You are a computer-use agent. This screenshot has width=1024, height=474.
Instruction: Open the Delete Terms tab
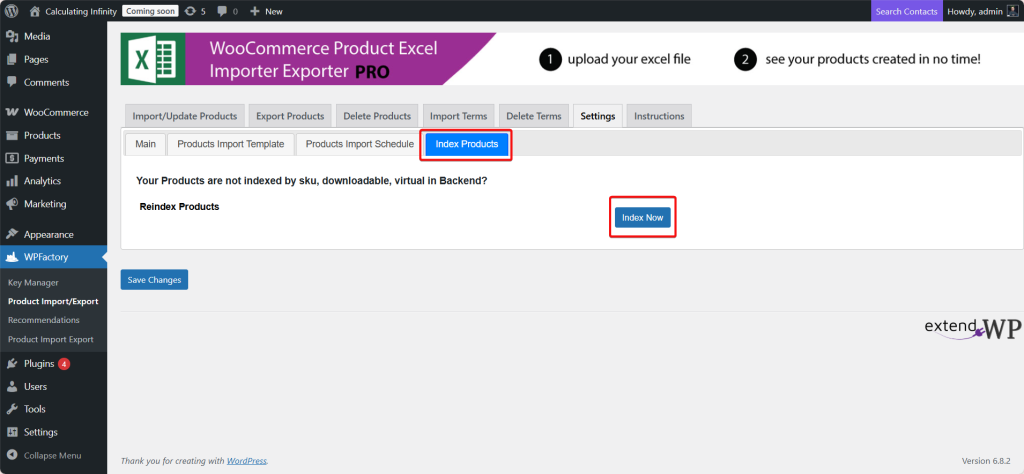[x=534, y=116]
